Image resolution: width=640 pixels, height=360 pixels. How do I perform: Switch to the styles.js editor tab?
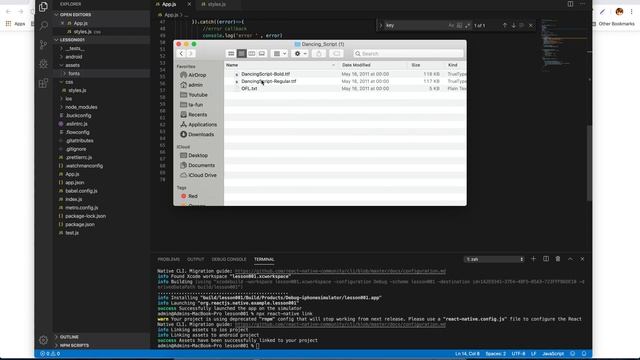(216, 4)
